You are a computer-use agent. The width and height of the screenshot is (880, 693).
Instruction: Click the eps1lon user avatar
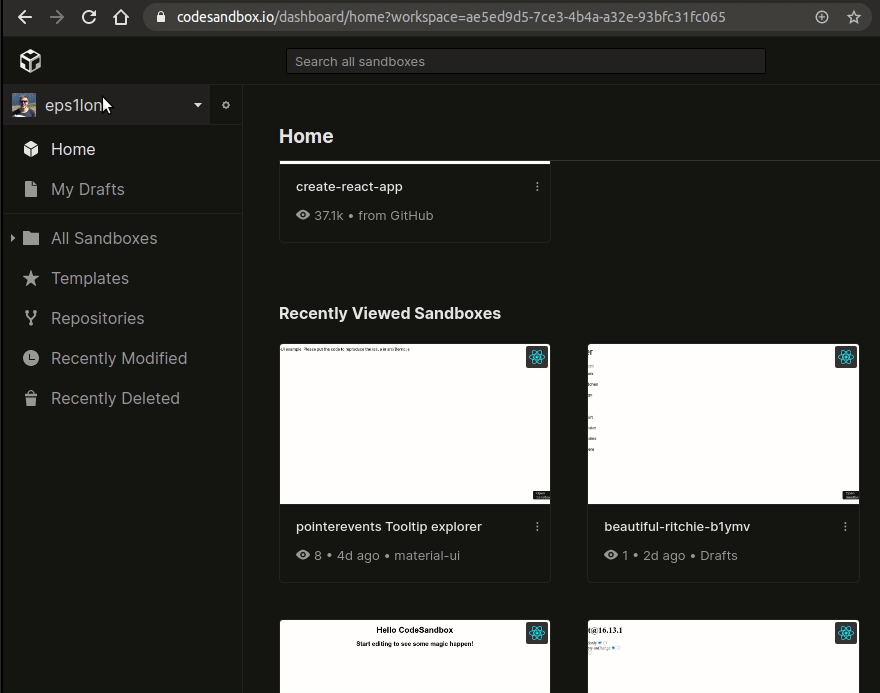(x=24, y=105)
